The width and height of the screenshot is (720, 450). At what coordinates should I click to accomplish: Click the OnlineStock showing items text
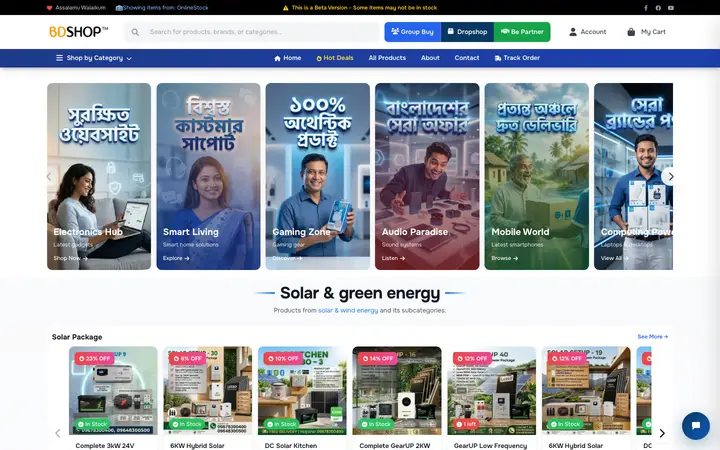tap(162, 8)
